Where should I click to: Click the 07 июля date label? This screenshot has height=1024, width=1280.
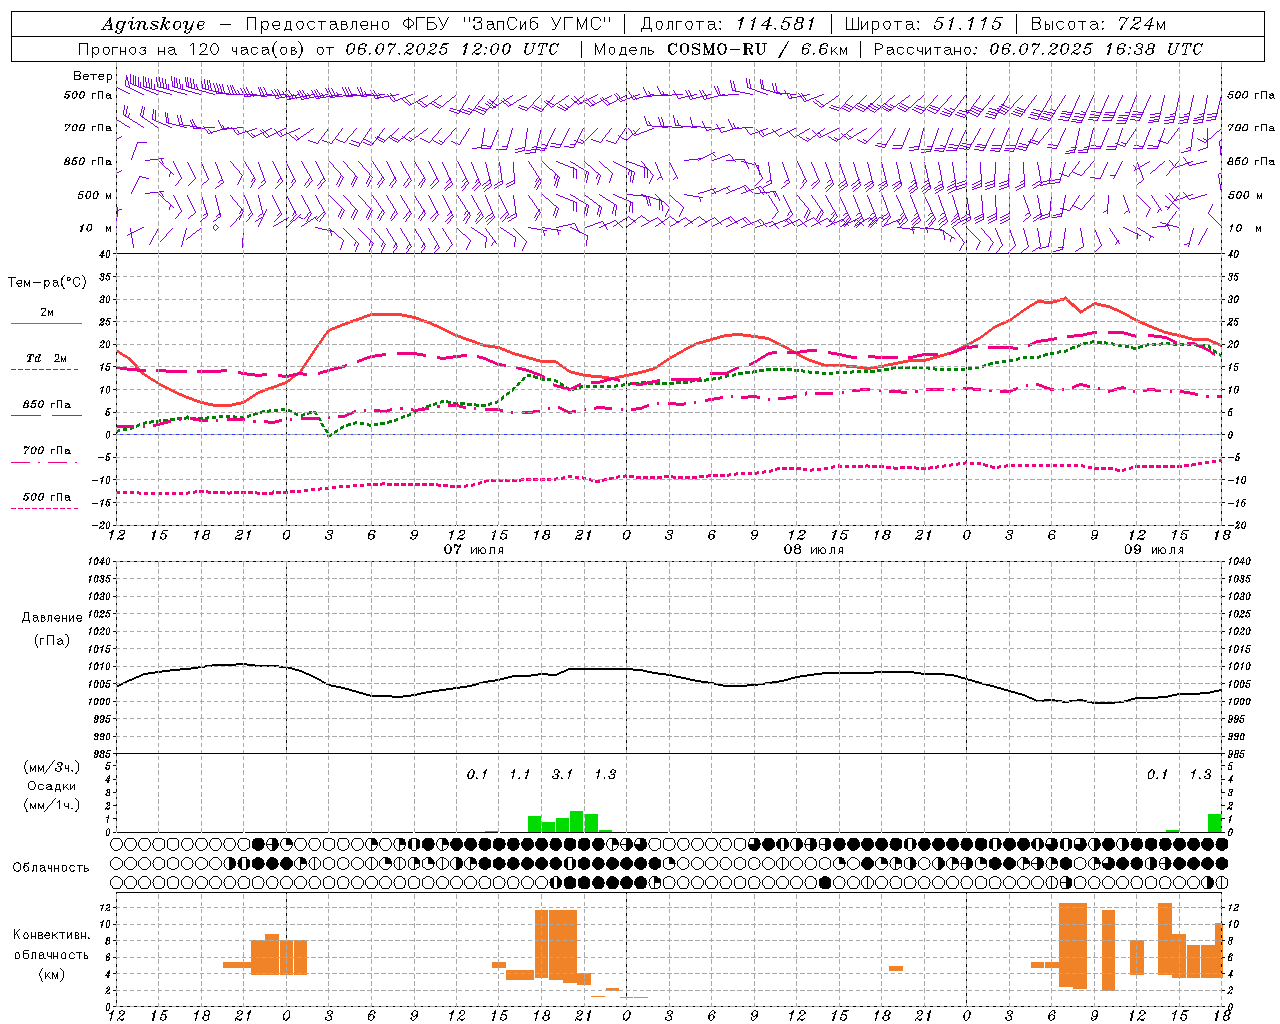click(474, 550)
